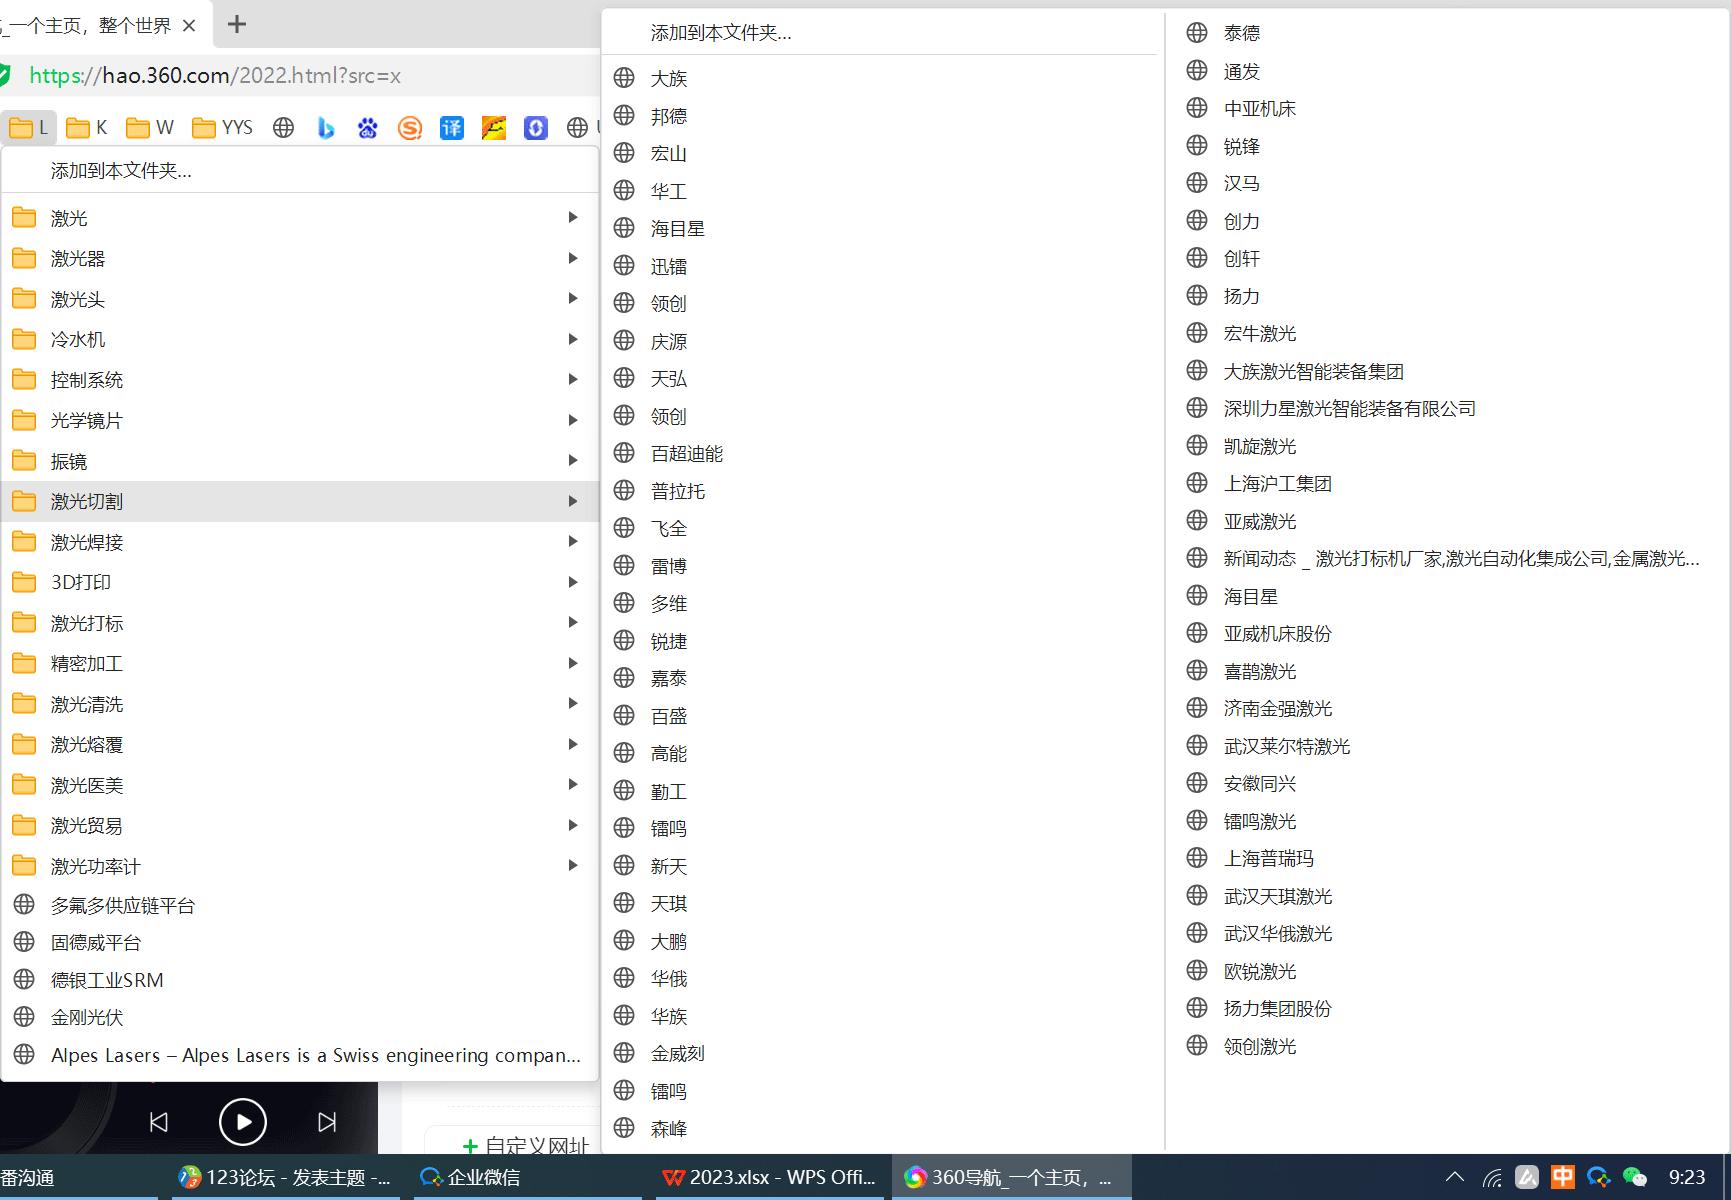Close the 一个主页，整个世界 tab

[x=189, y=26]
